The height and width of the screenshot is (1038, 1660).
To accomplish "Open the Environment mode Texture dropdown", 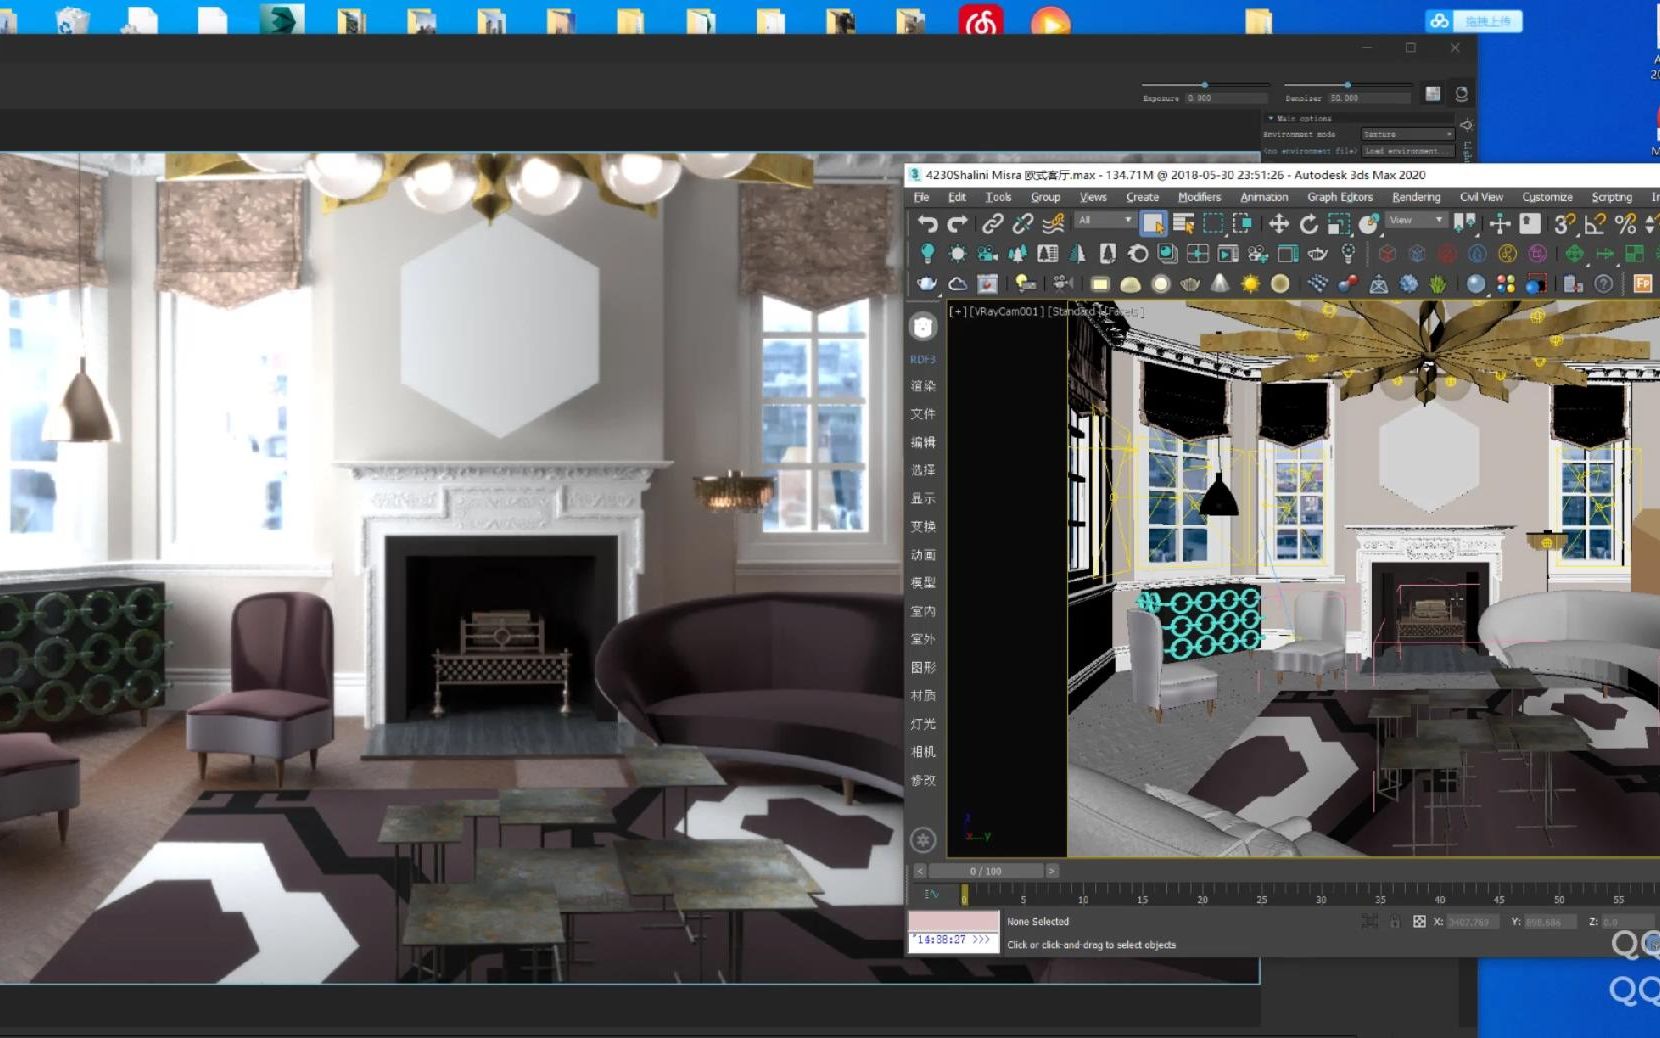I will (1406, 134).
